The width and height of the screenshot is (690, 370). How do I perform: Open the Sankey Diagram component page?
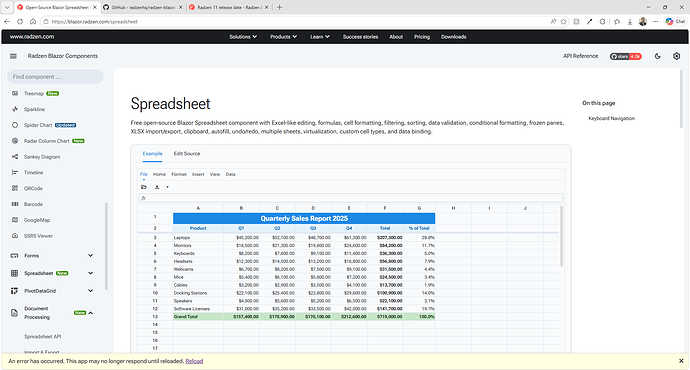42,157
